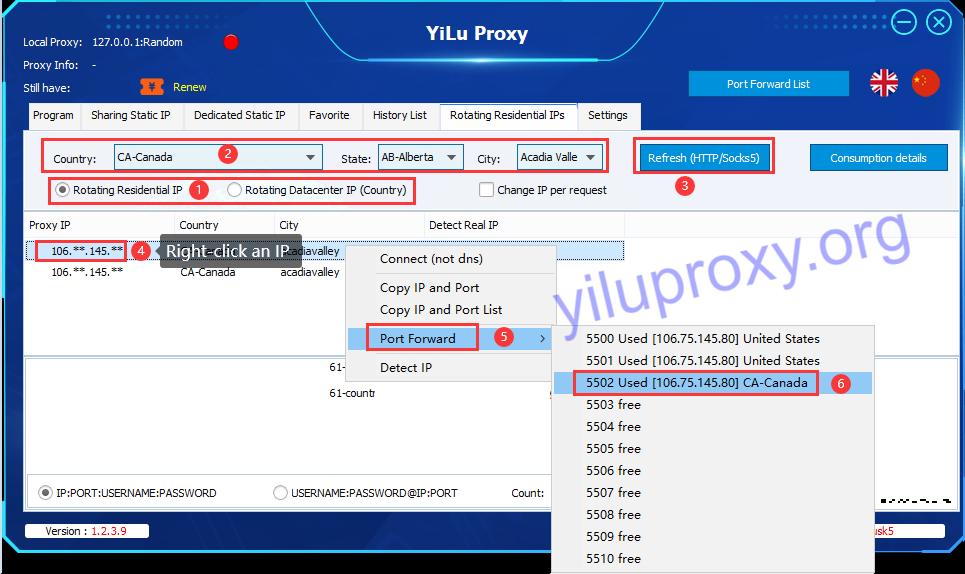Open the Port Forward List button
This screenshot has height=574, width=965.
[769, 84]
